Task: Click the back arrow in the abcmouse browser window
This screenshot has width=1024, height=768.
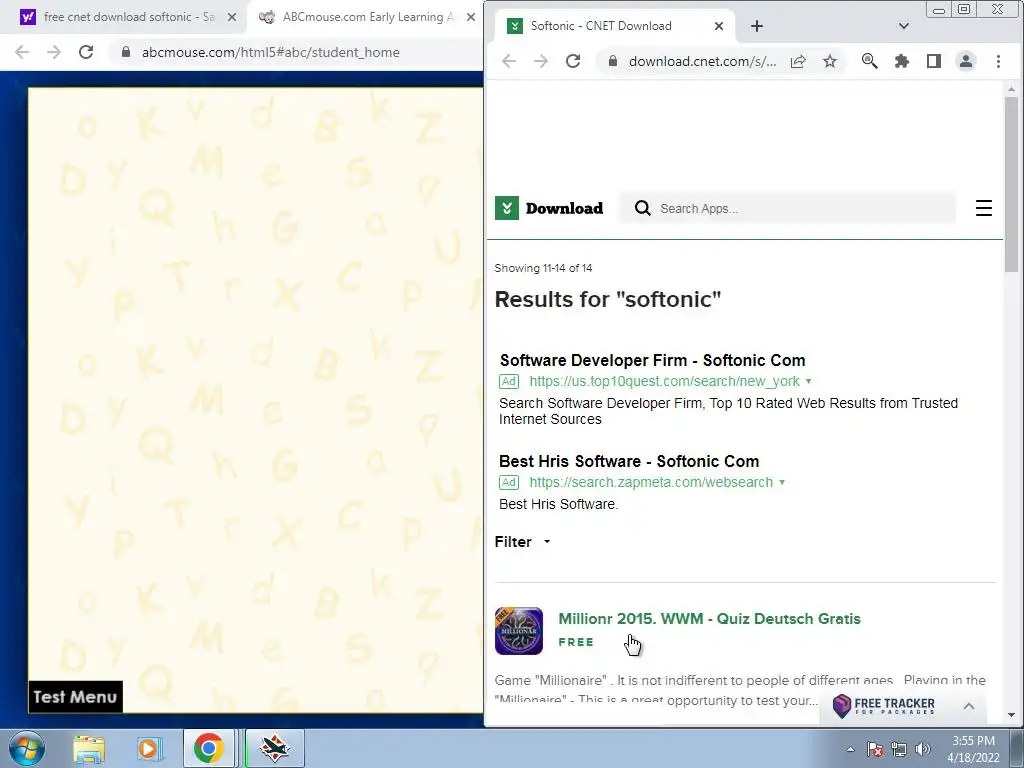Action: (x=22, y=52)
